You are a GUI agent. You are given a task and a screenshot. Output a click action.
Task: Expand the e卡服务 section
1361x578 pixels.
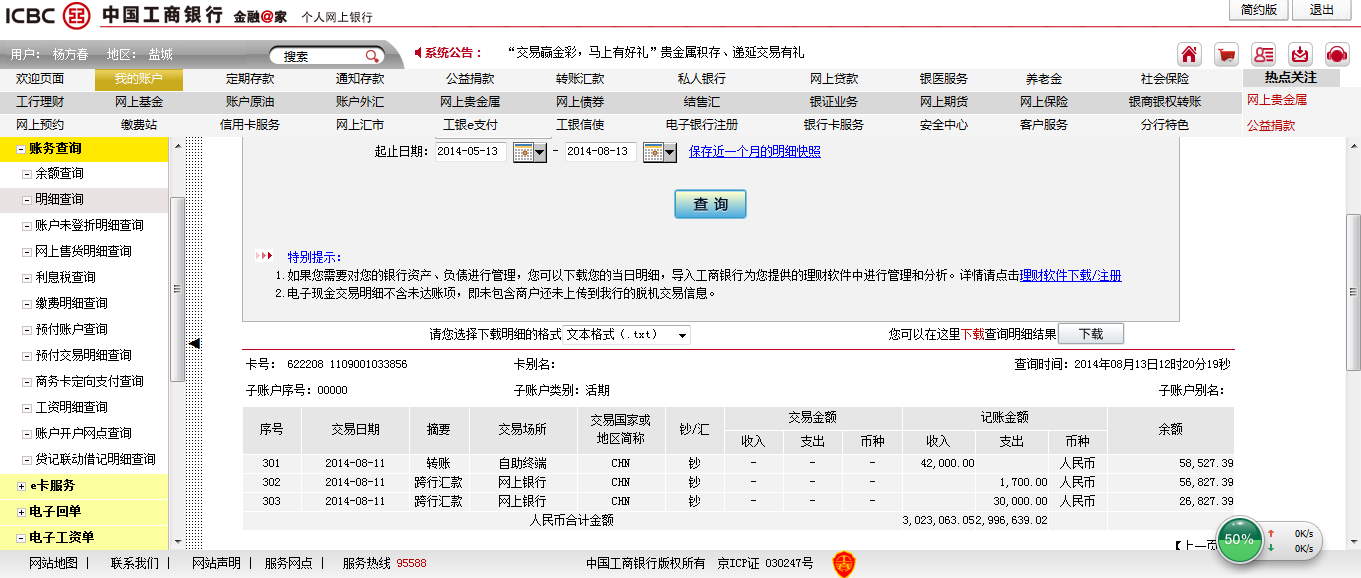pos(21,486)
